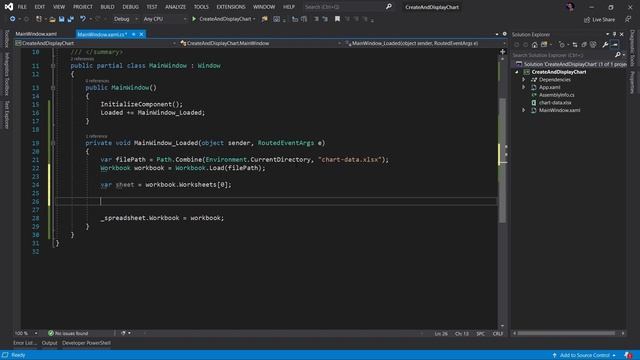Toggle Show All Files in Solution Explorer
The image size is (640, 360).
coord(593,44)
